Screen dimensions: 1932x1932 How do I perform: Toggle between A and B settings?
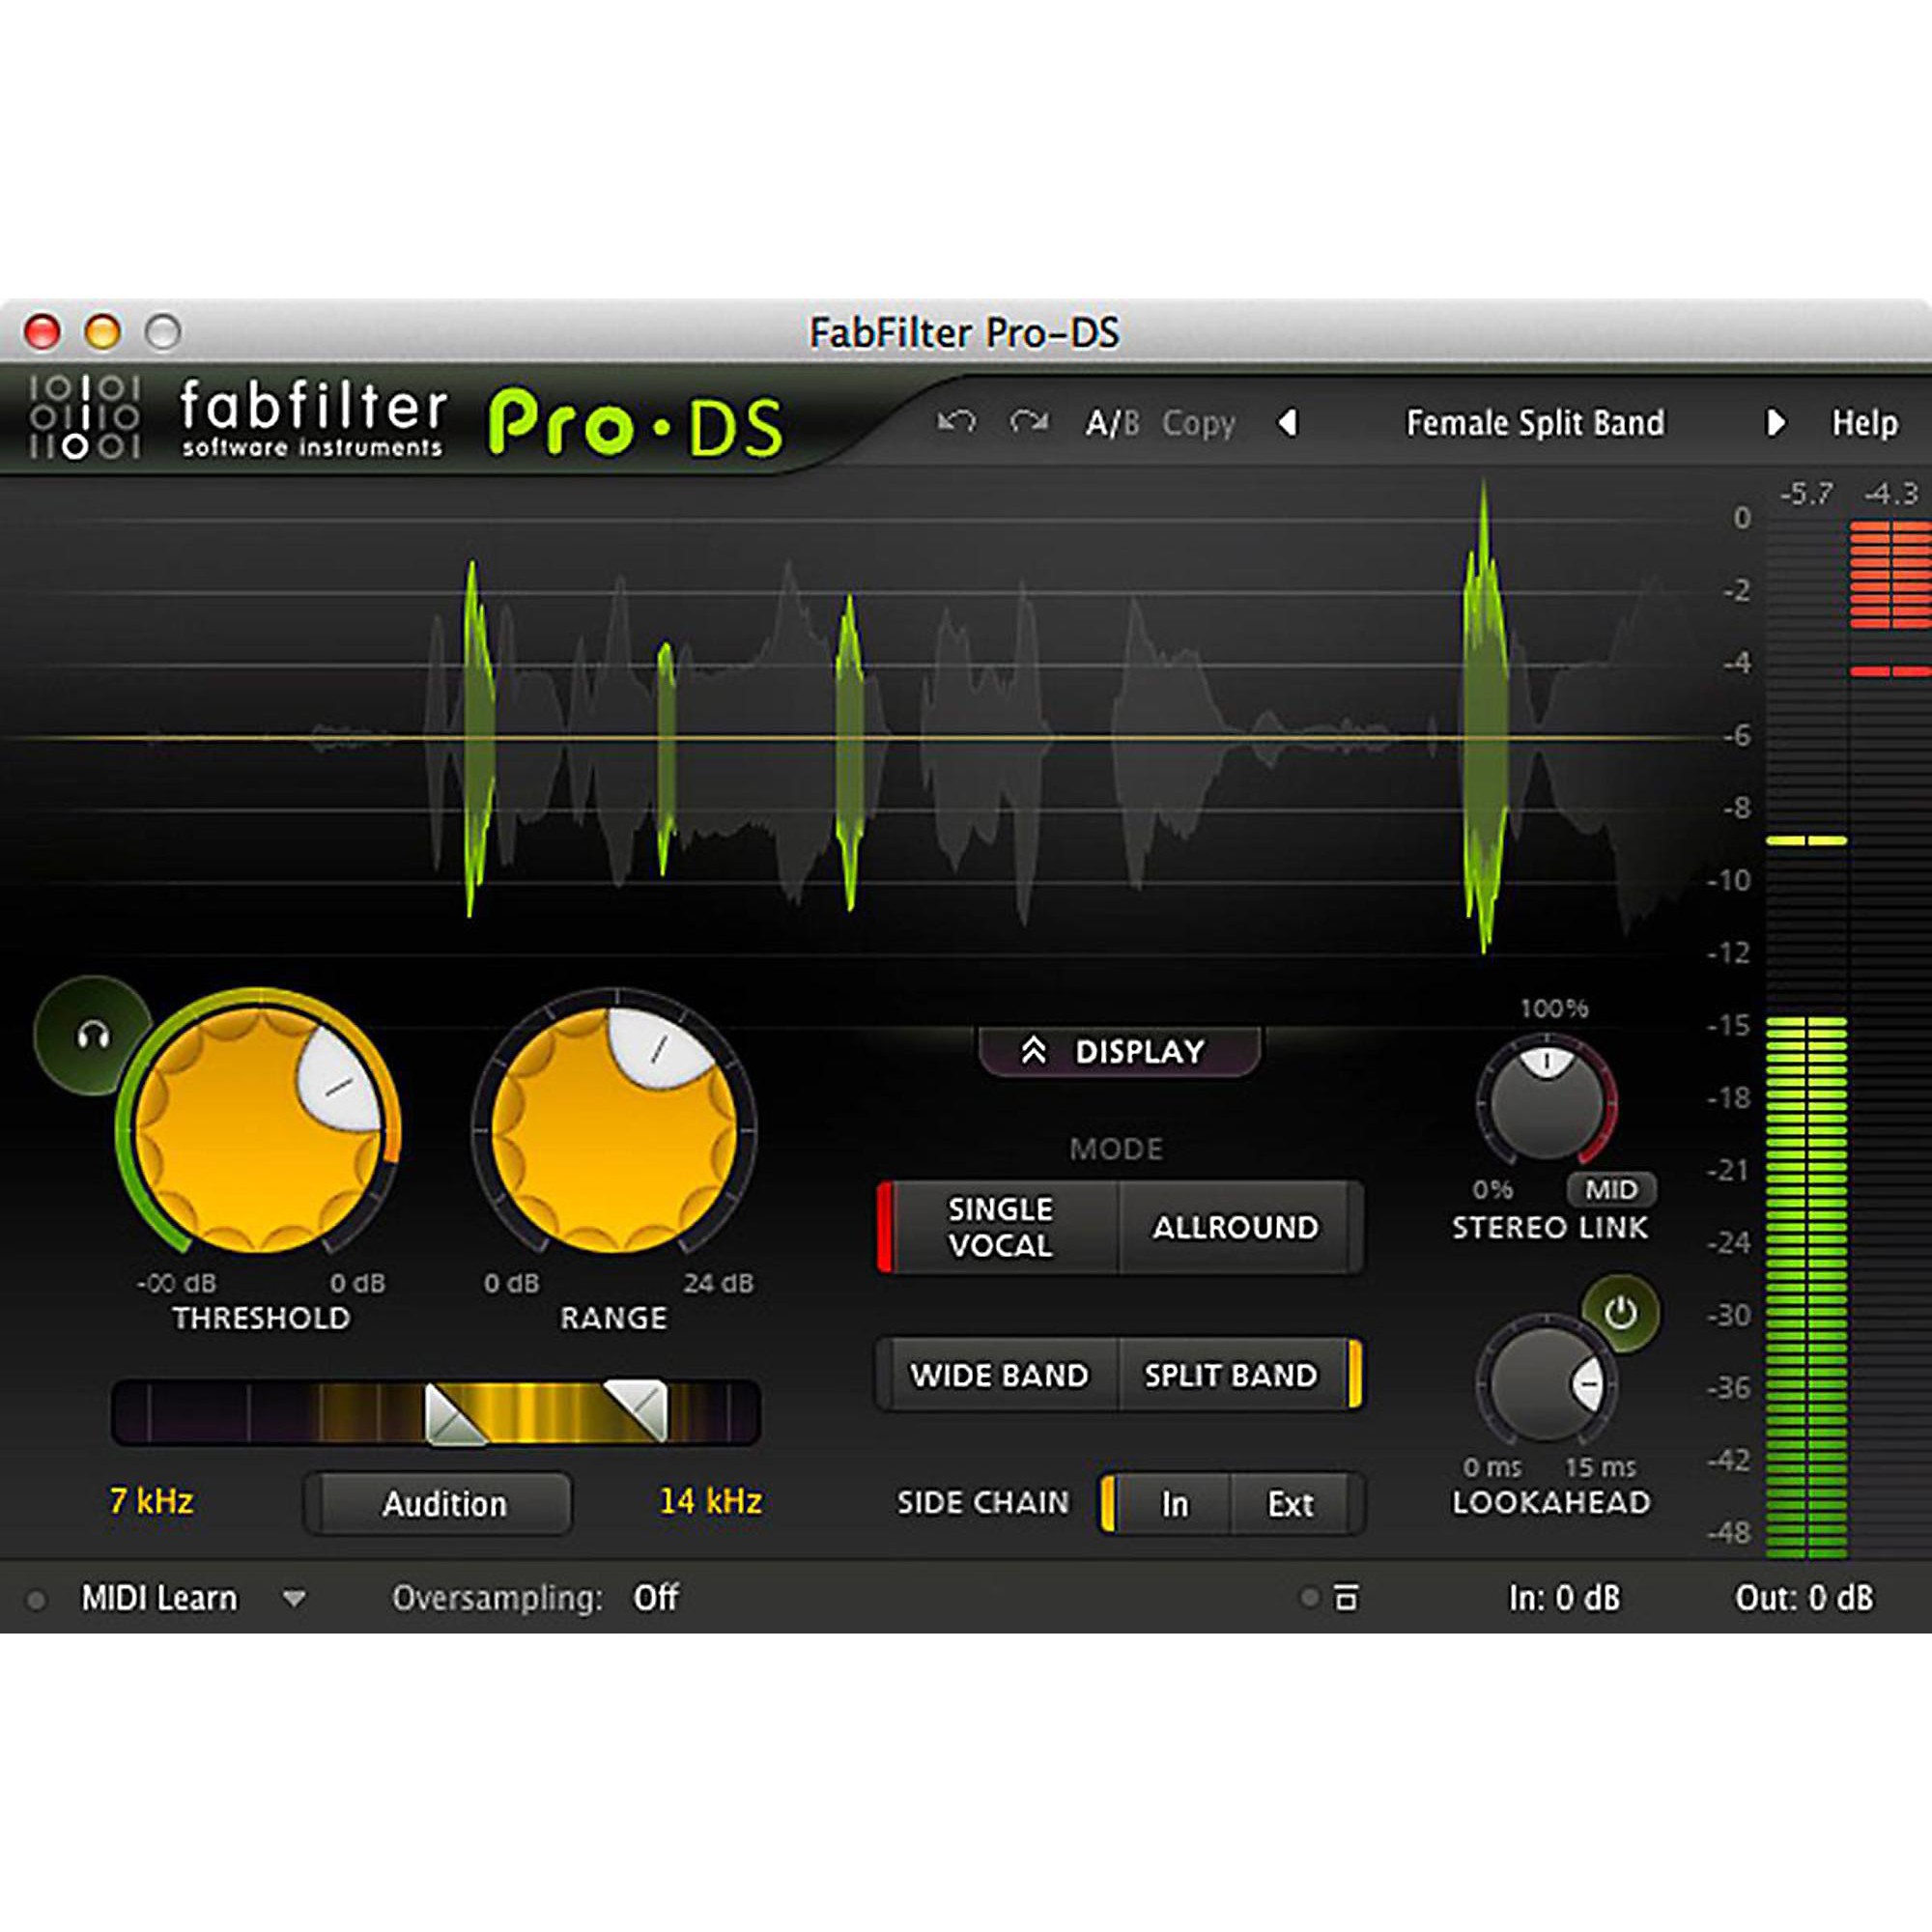(x=1111, y=423)
